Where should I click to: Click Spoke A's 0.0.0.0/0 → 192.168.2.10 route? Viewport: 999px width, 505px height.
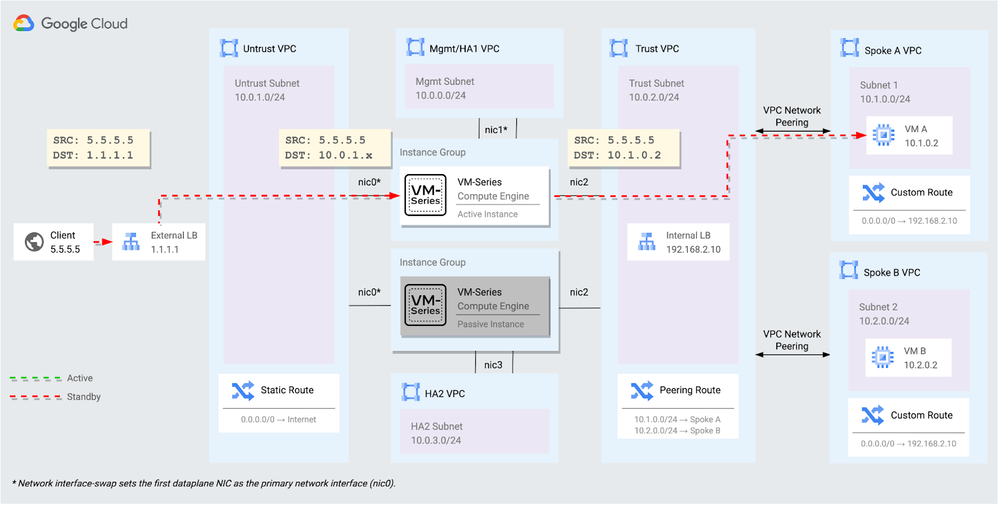point(907,221)
